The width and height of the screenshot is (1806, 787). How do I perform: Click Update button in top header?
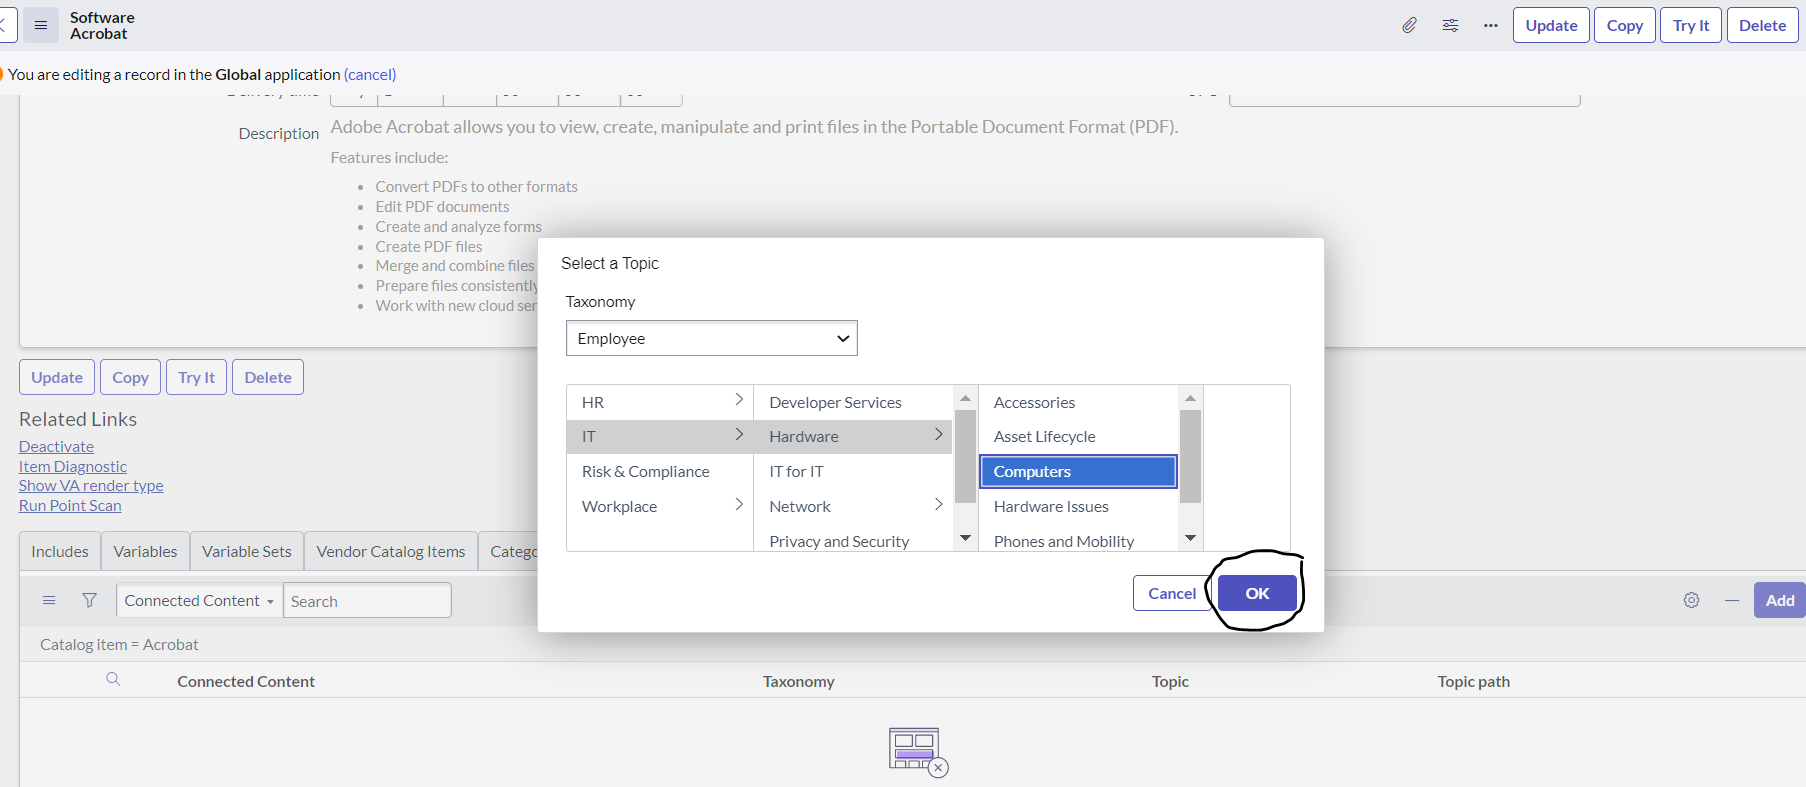point(1551,25)
